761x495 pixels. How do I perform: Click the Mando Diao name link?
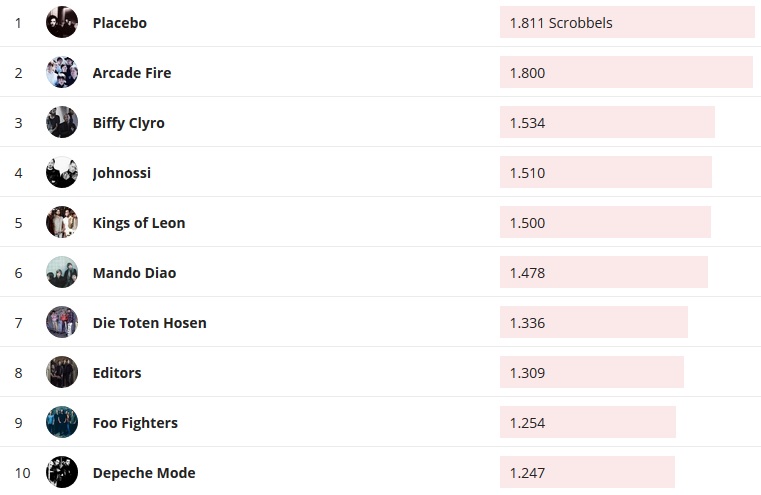point(134,272)
